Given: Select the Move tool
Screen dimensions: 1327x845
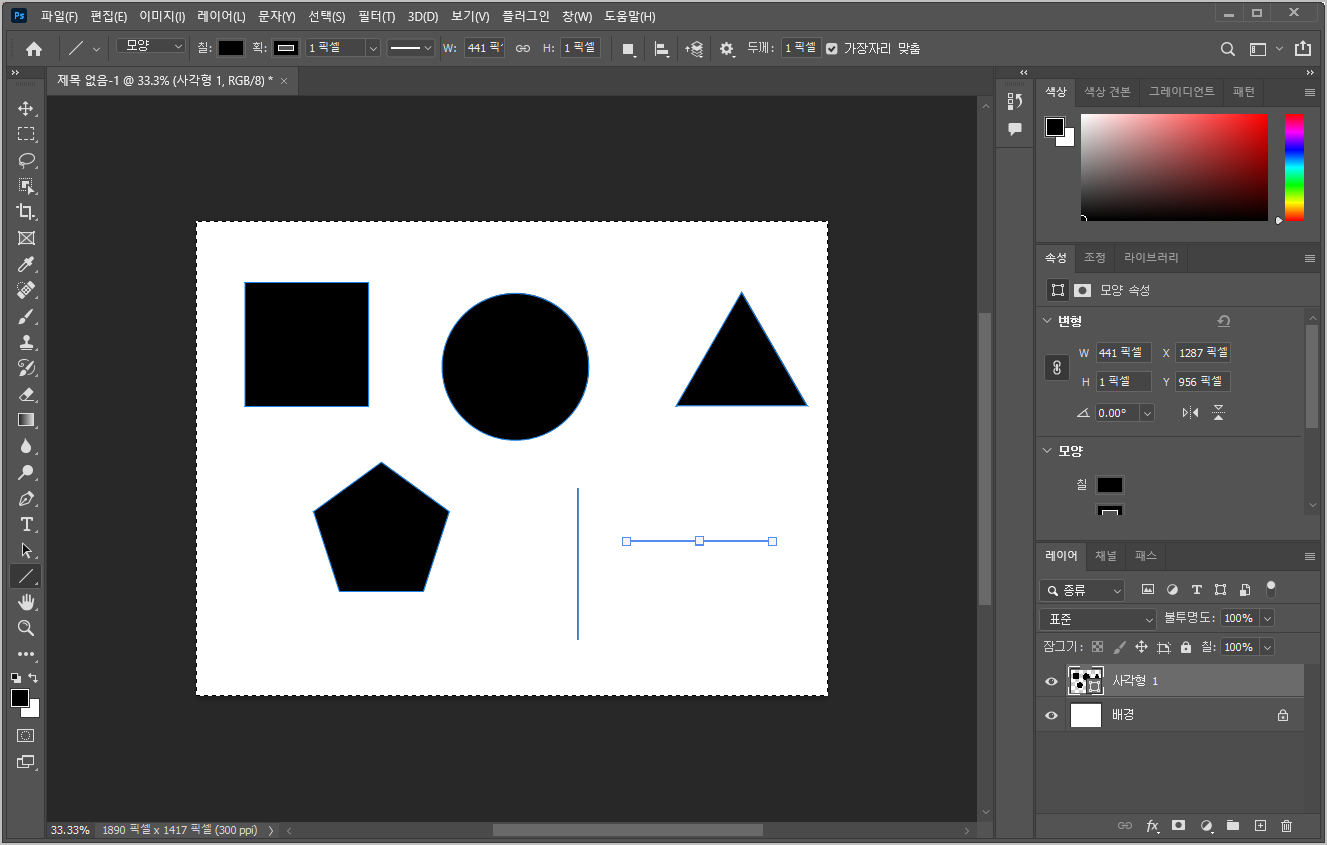Looking at the screenshot, I should [26, 108].
